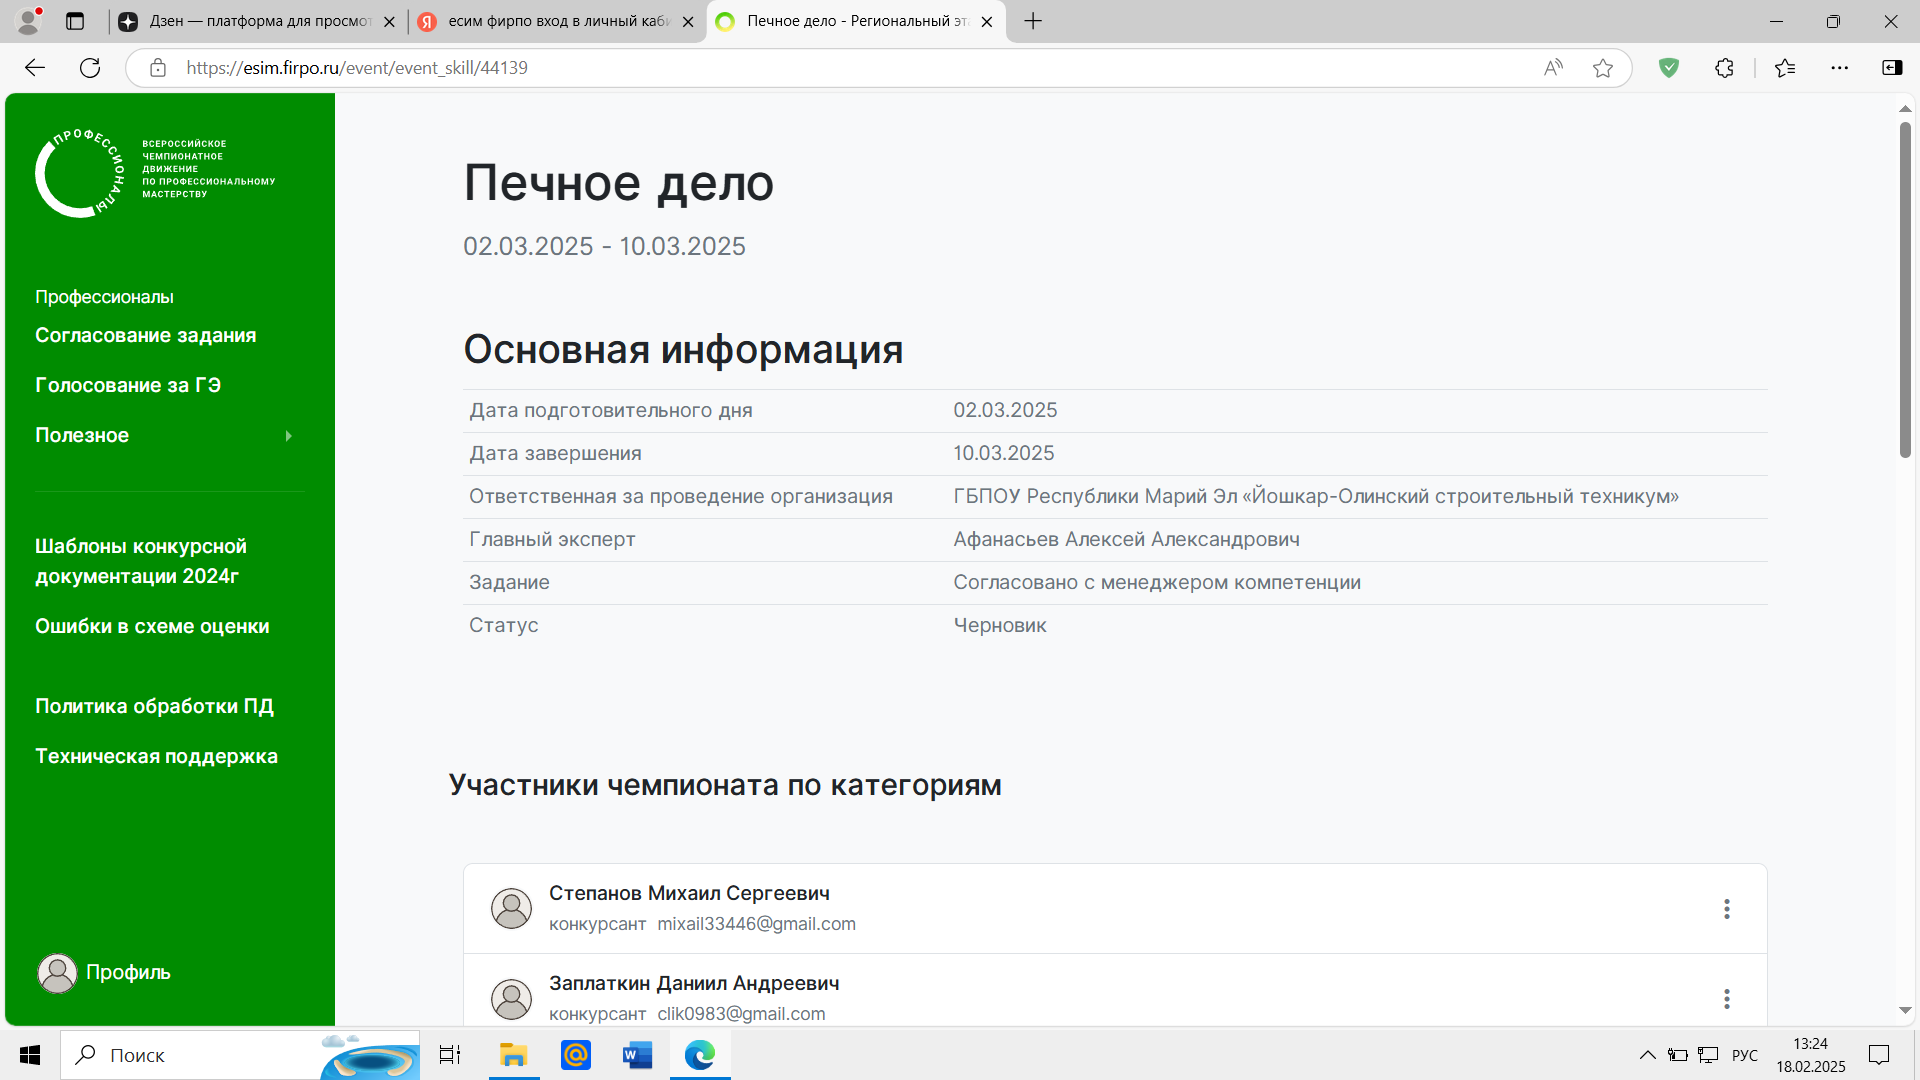Open Task View on the taskbar
This screenshot has width=1920, height=1080.
tap(450, 1054)
